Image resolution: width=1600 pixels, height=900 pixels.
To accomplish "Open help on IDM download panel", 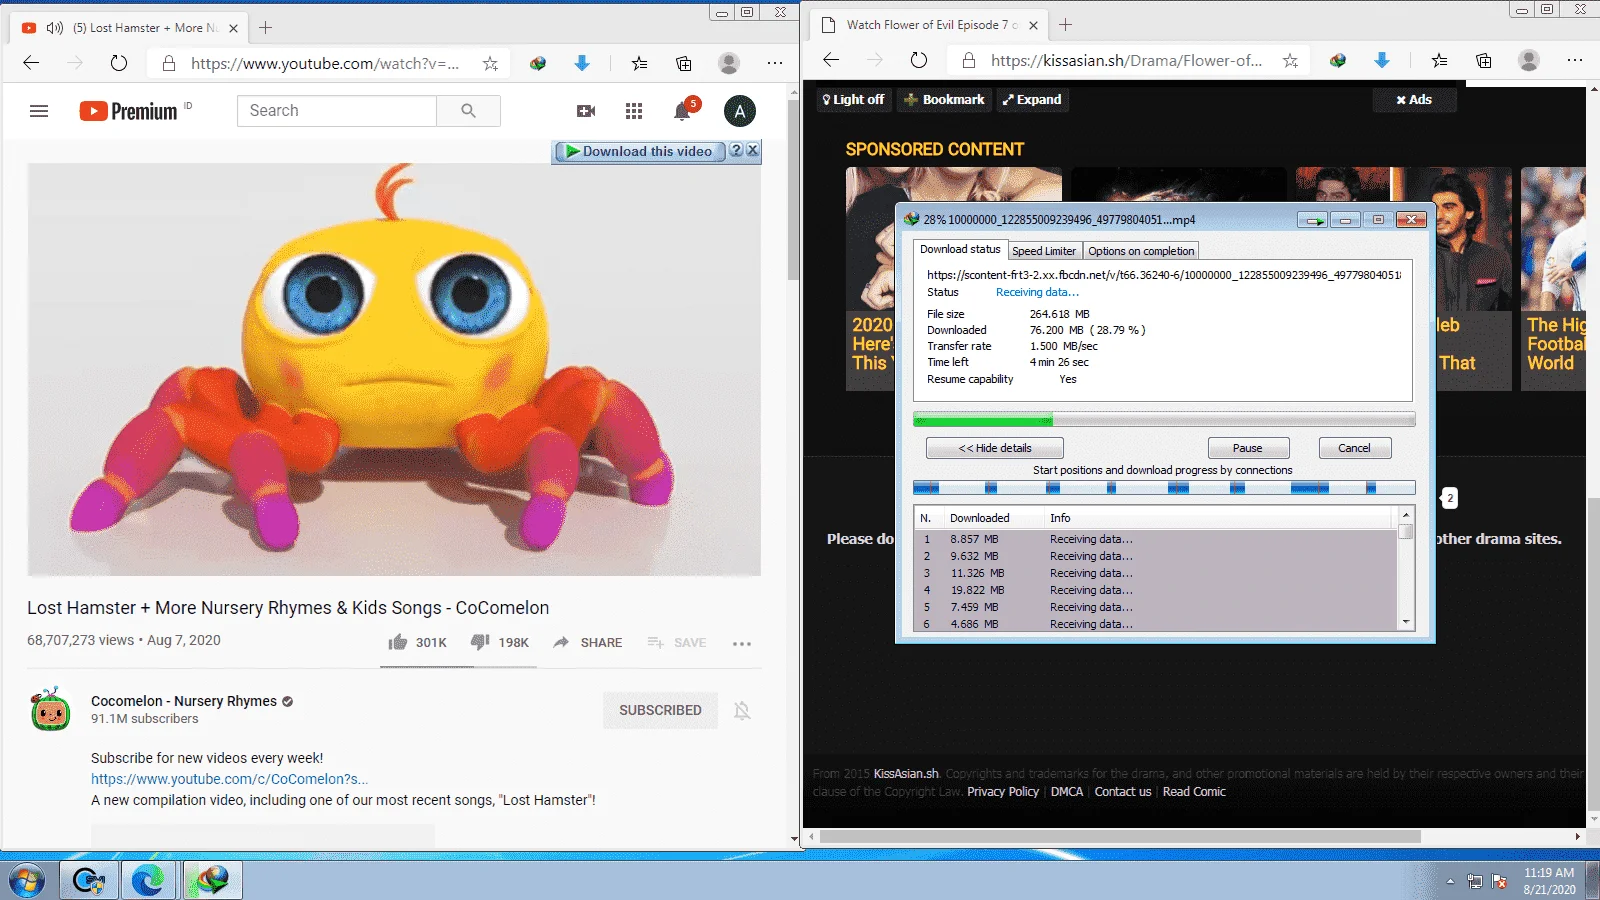I will coord(736,150).
